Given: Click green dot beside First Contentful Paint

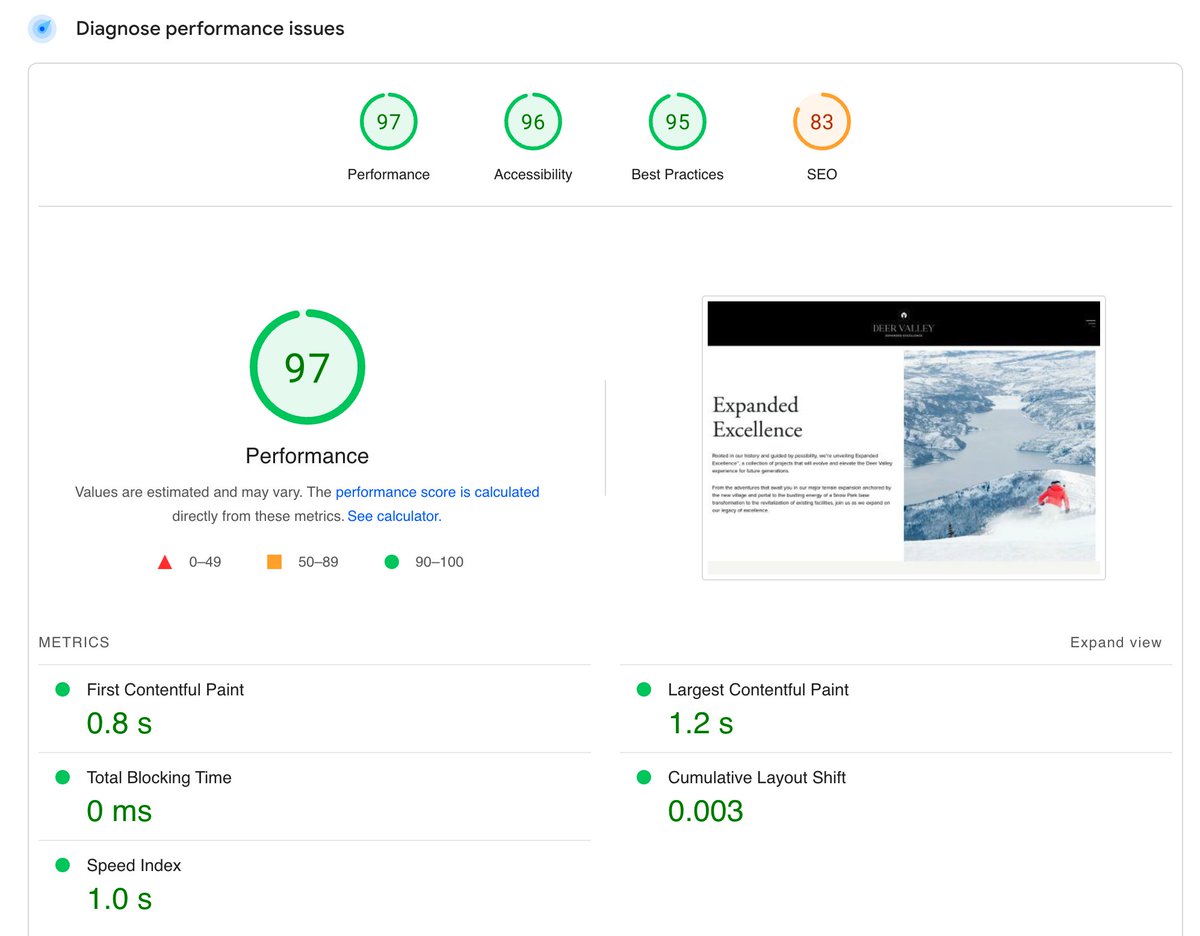Looking at the screenshot, I should (x=63, y=689).
